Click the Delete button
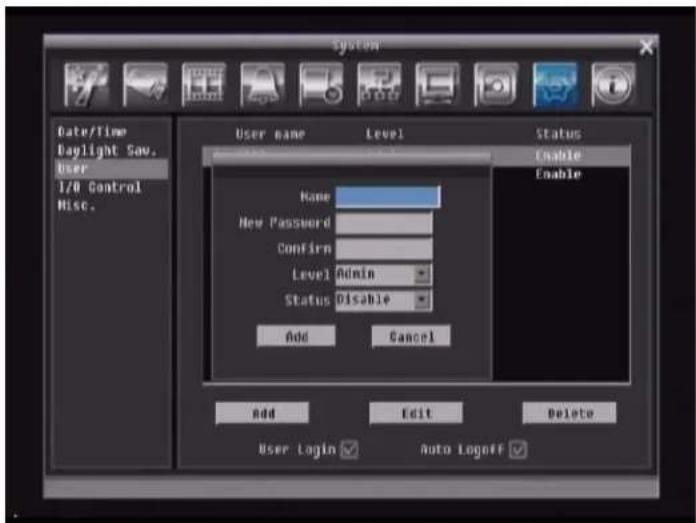The height and width of the screenshot is (523, 696). point(569,413)
